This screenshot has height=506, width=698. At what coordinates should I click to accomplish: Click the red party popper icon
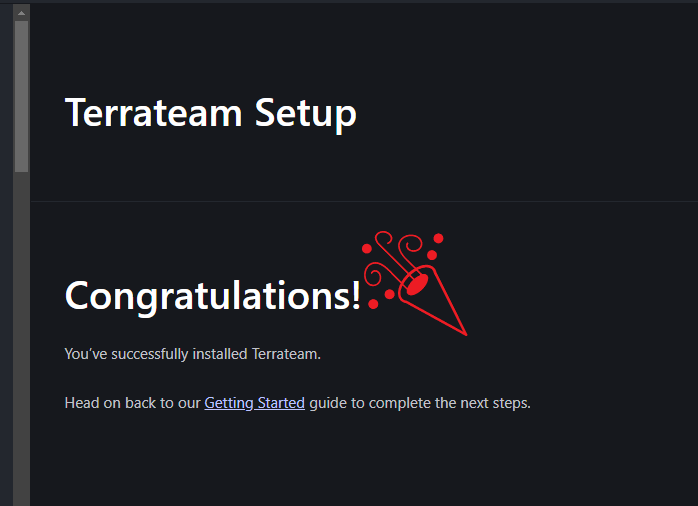point(414,283)
